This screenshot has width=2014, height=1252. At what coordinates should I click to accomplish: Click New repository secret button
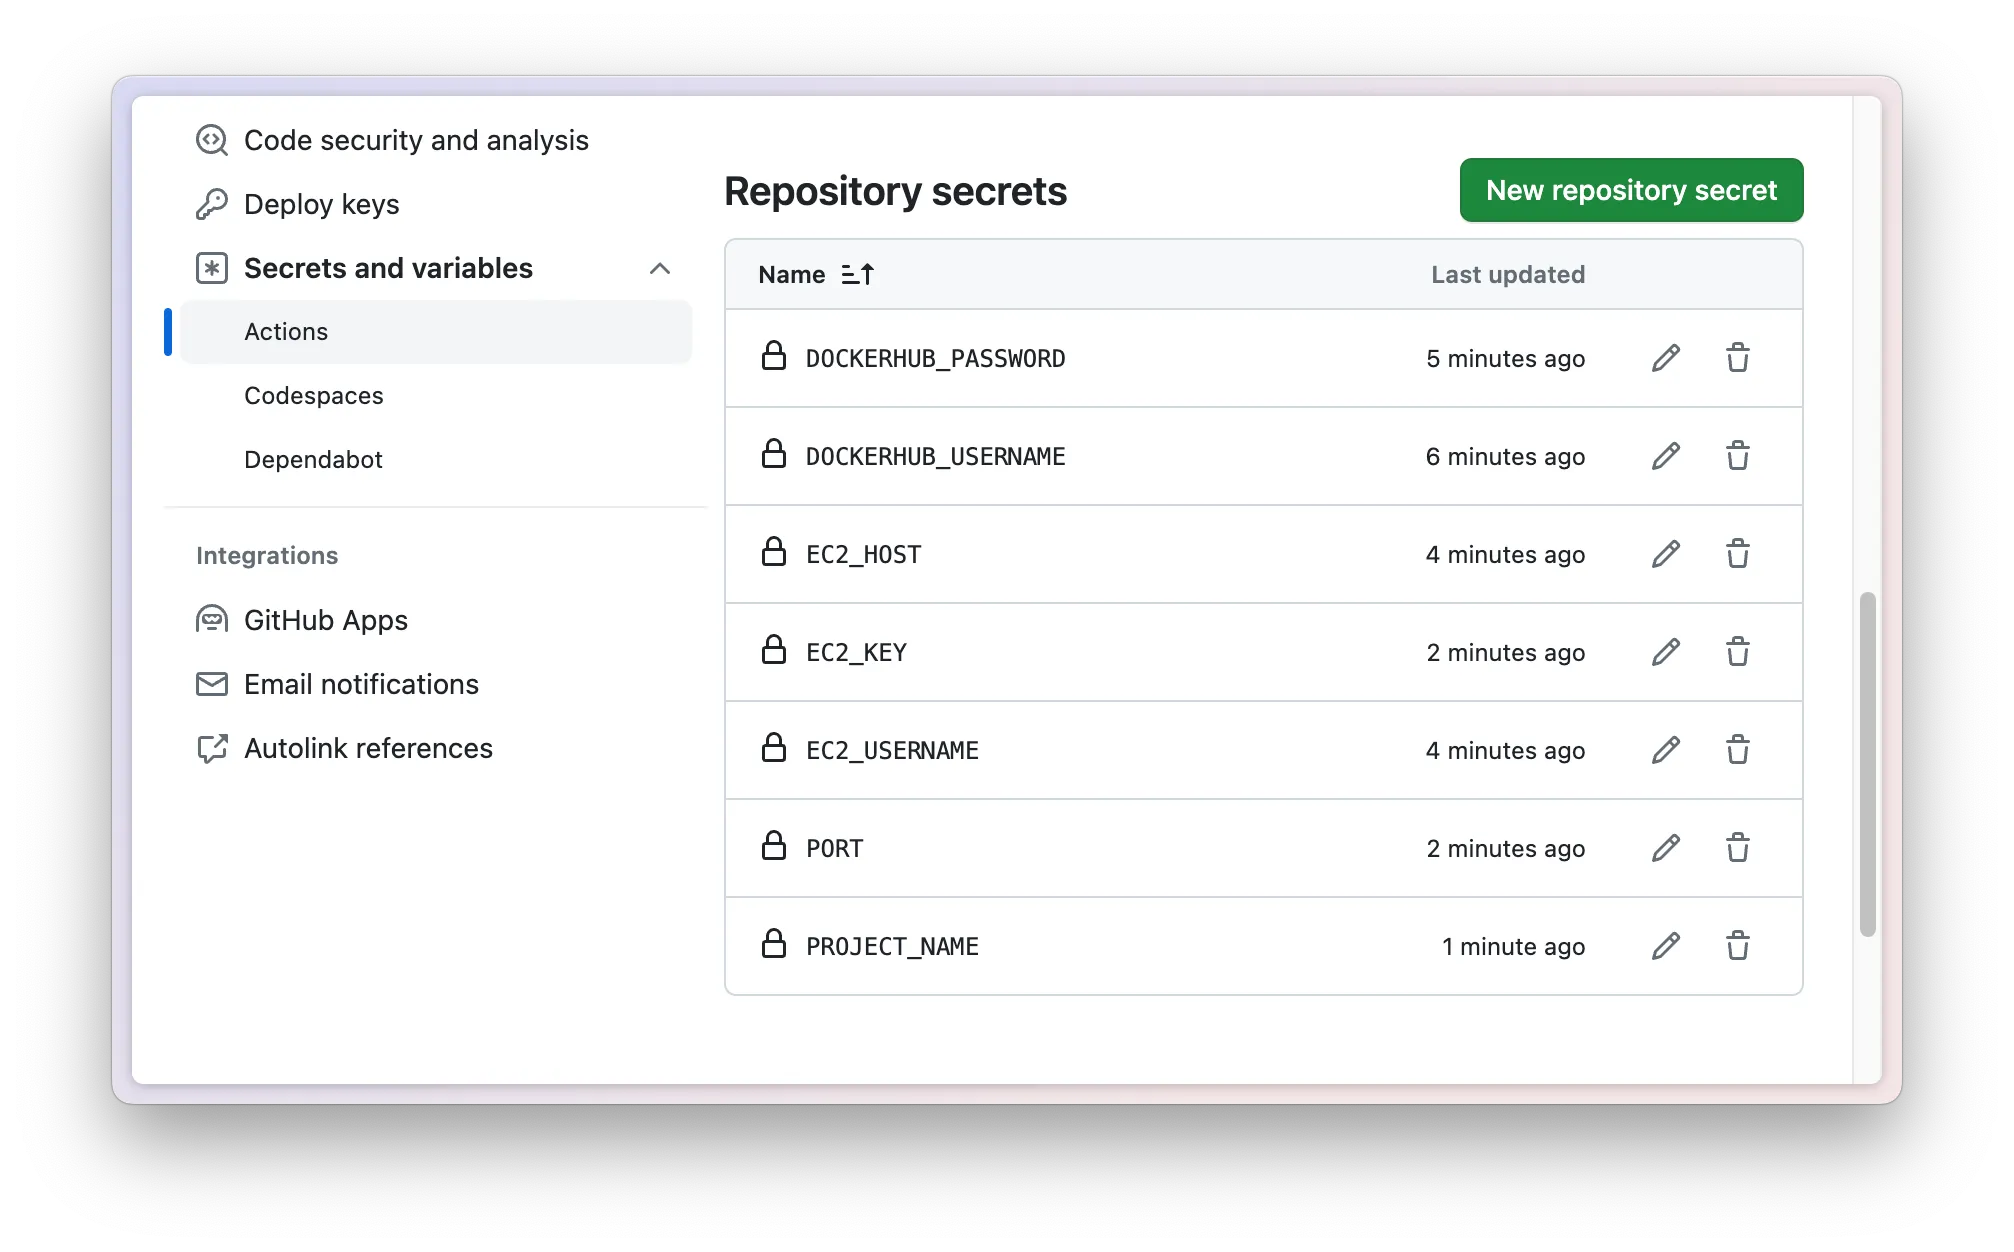pyautogui.click(x=1630, y=190)
